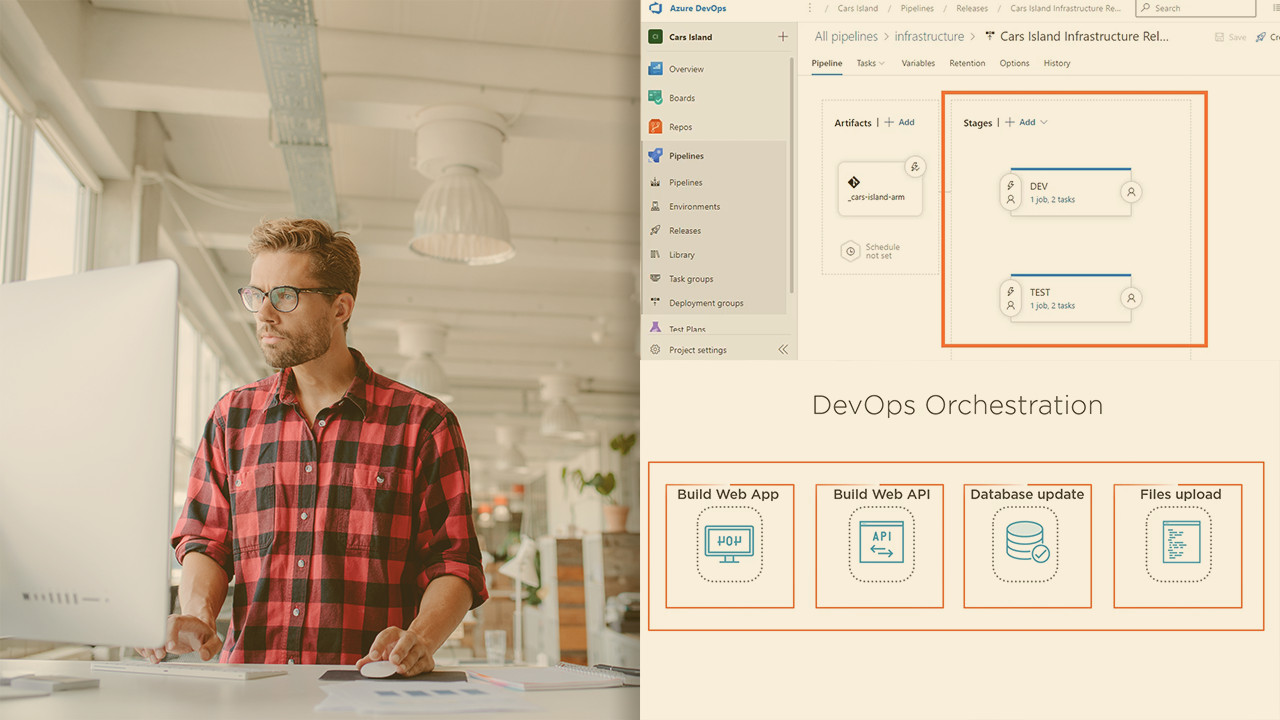Switch to the History tab

tap(1057, 63)
